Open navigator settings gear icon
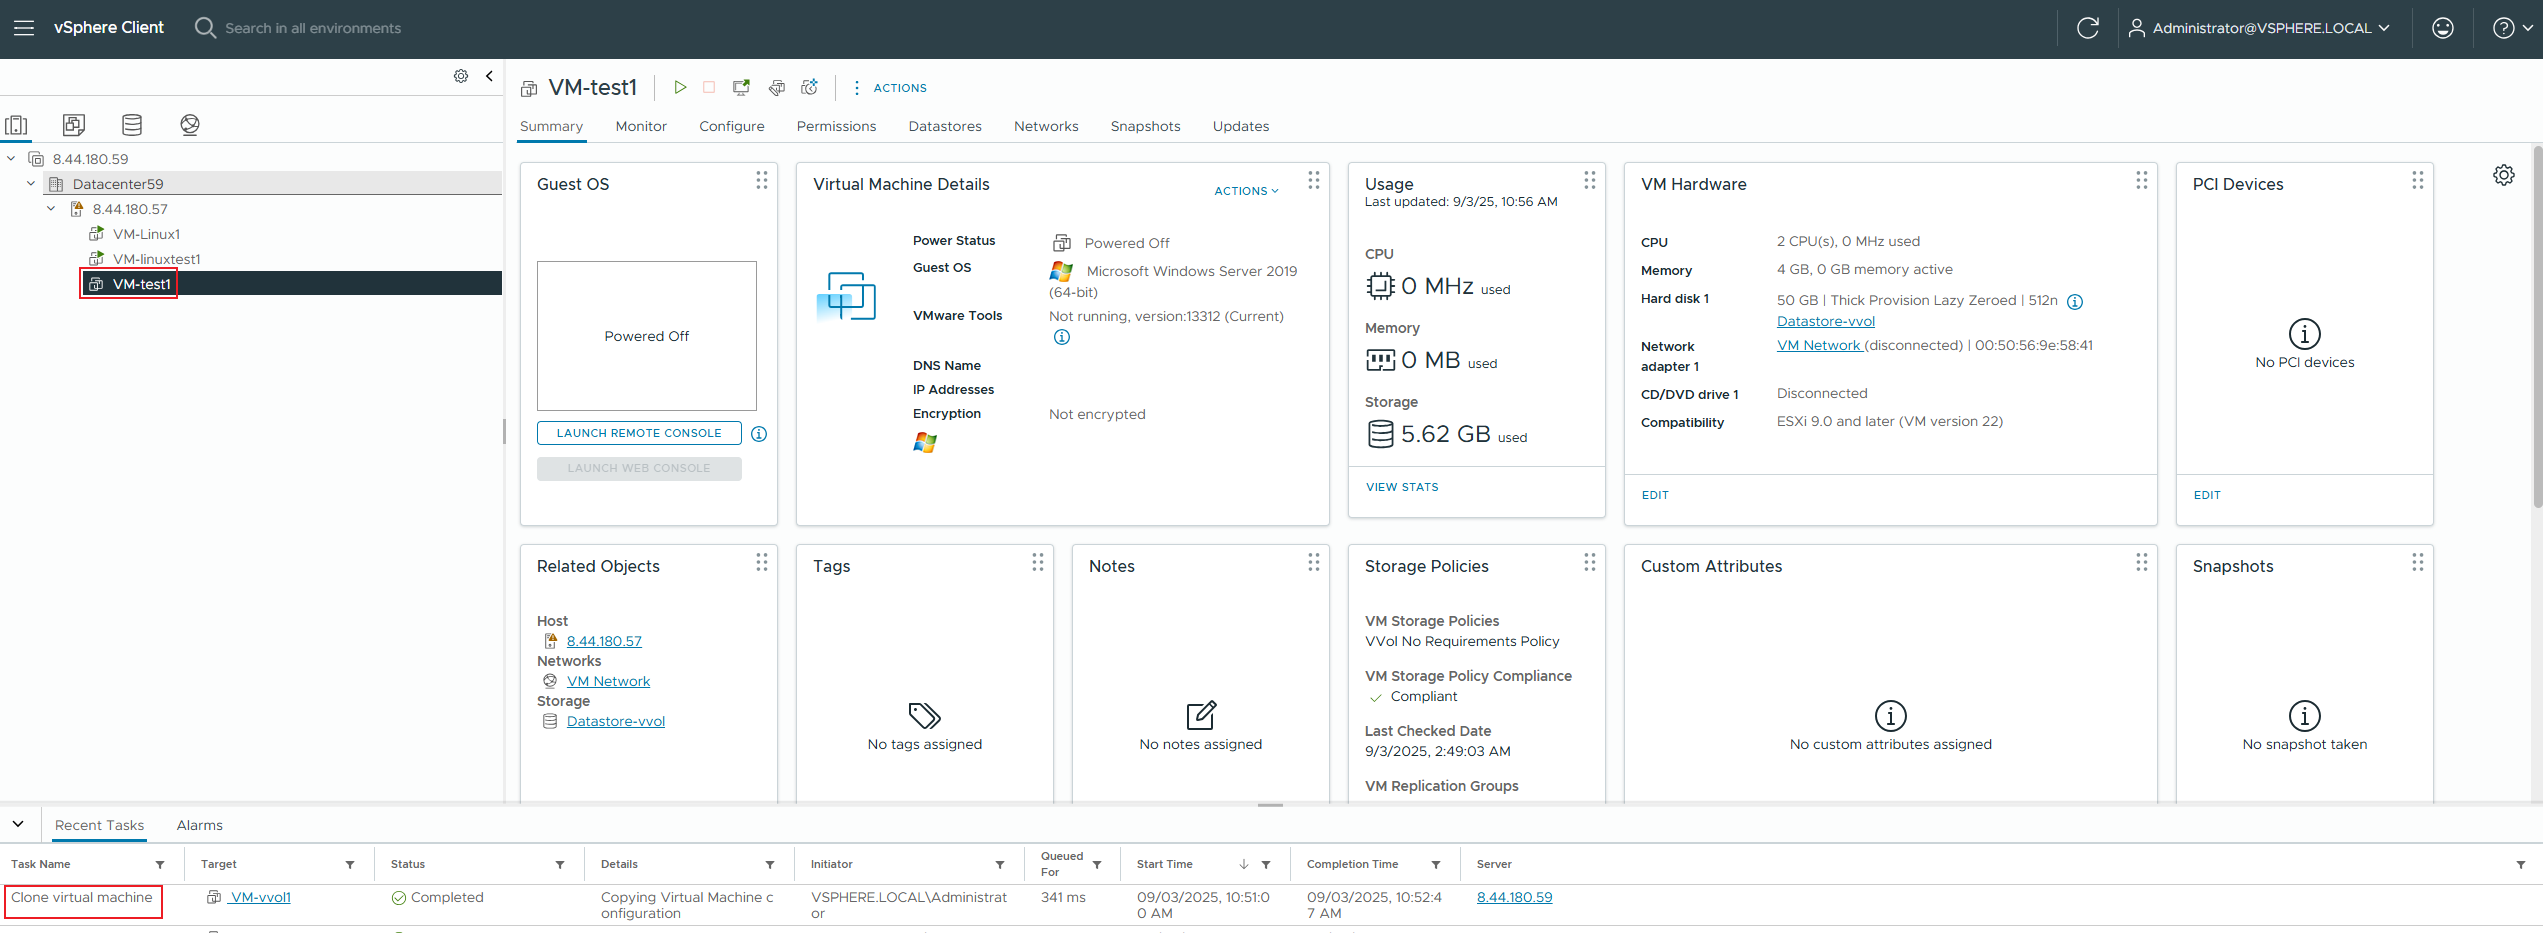This screenshot has height=933, width=2543. click(x=461, y=76)
